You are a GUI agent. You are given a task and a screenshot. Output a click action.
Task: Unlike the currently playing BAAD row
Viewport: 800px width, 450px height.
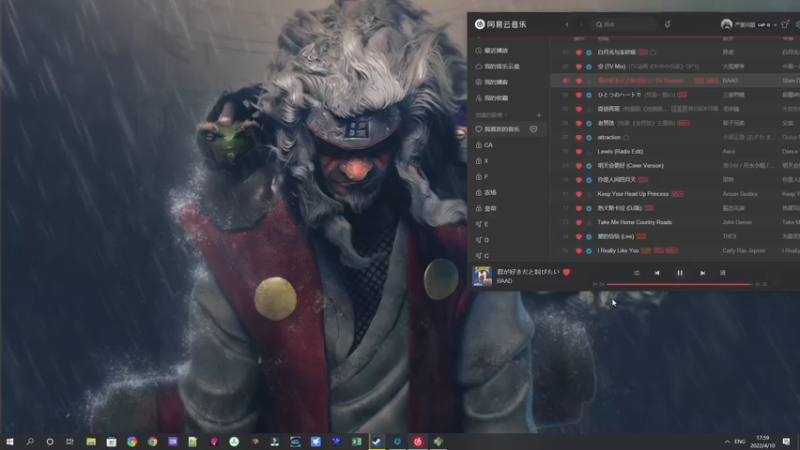pyautogui.click(x=579, y=81)
